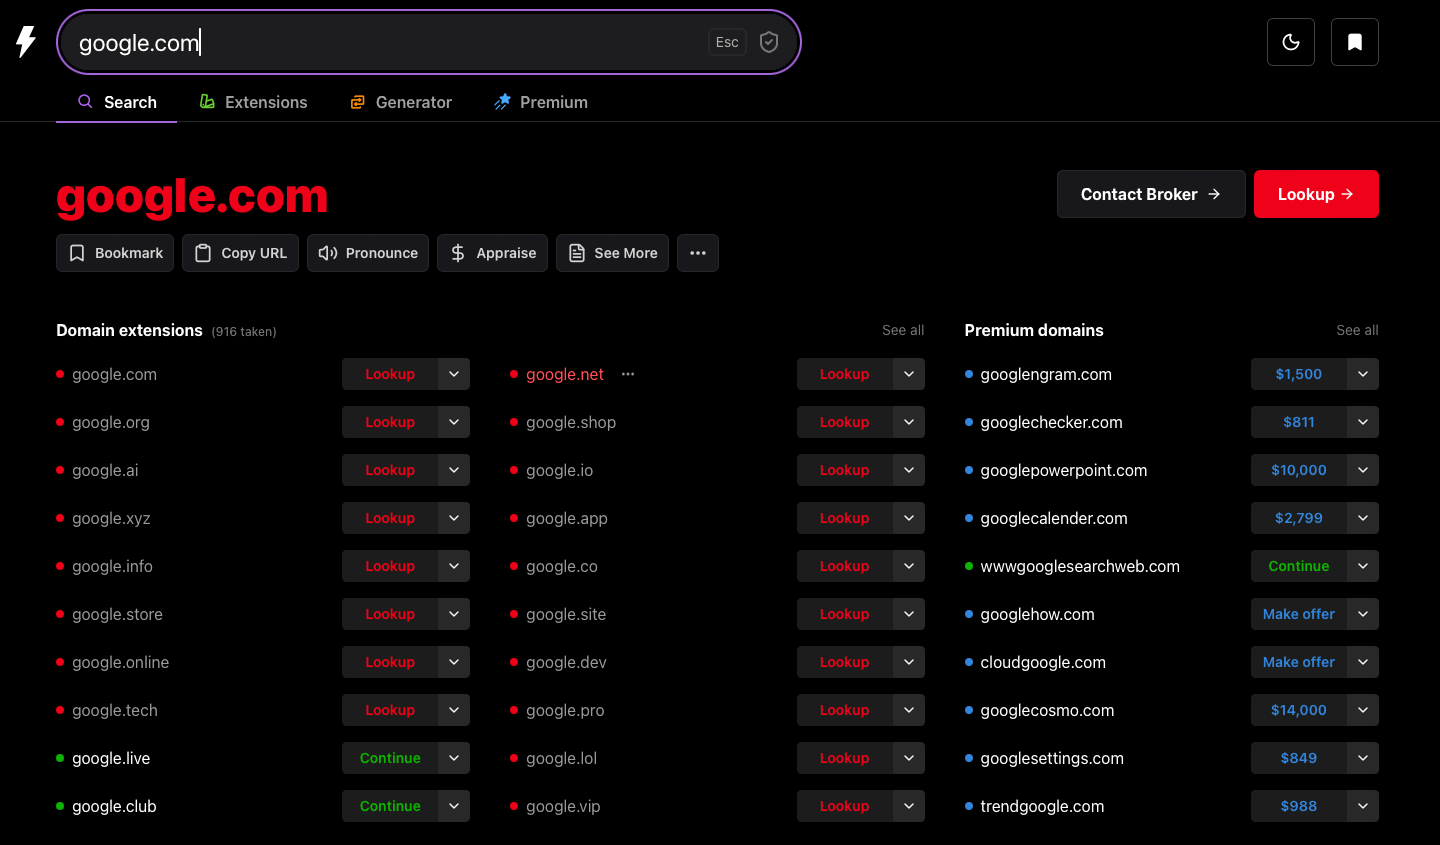Expand dropdown for google.org row
Screen dimensions: 1440x845
tap(454, 422)
